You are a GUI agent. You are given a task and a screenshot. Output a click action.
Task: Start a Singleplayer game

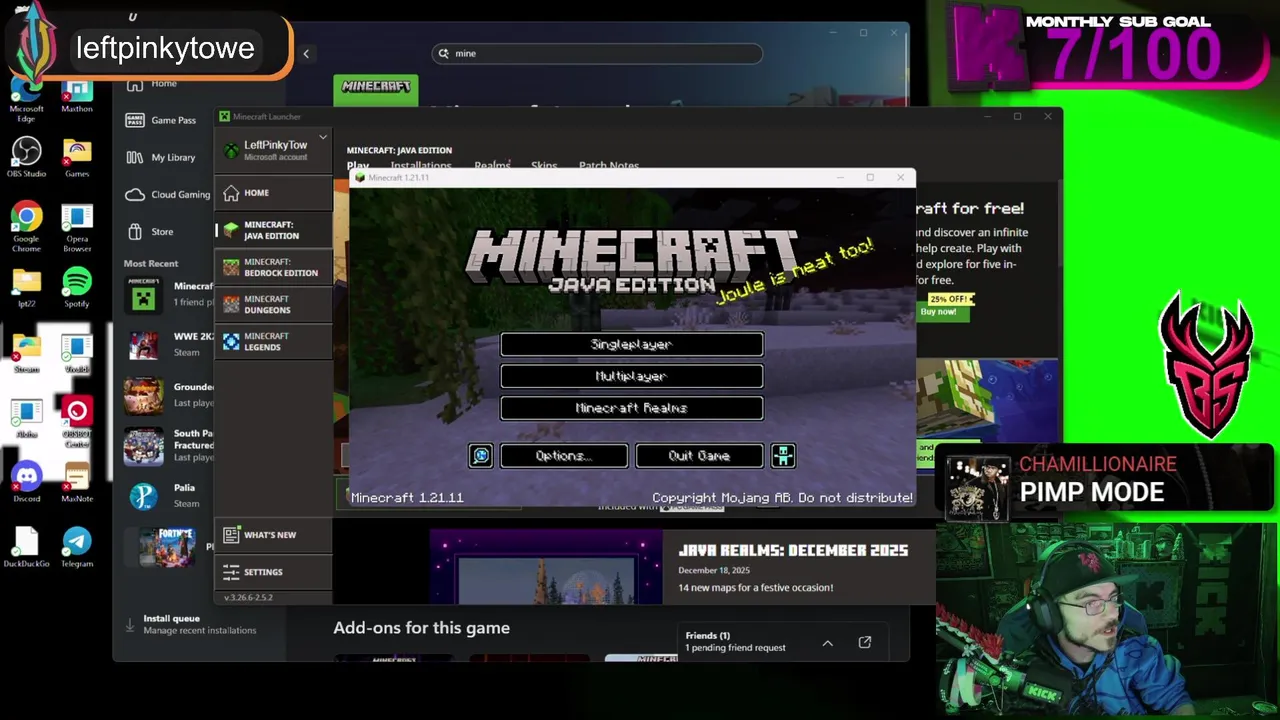(632, 344)
